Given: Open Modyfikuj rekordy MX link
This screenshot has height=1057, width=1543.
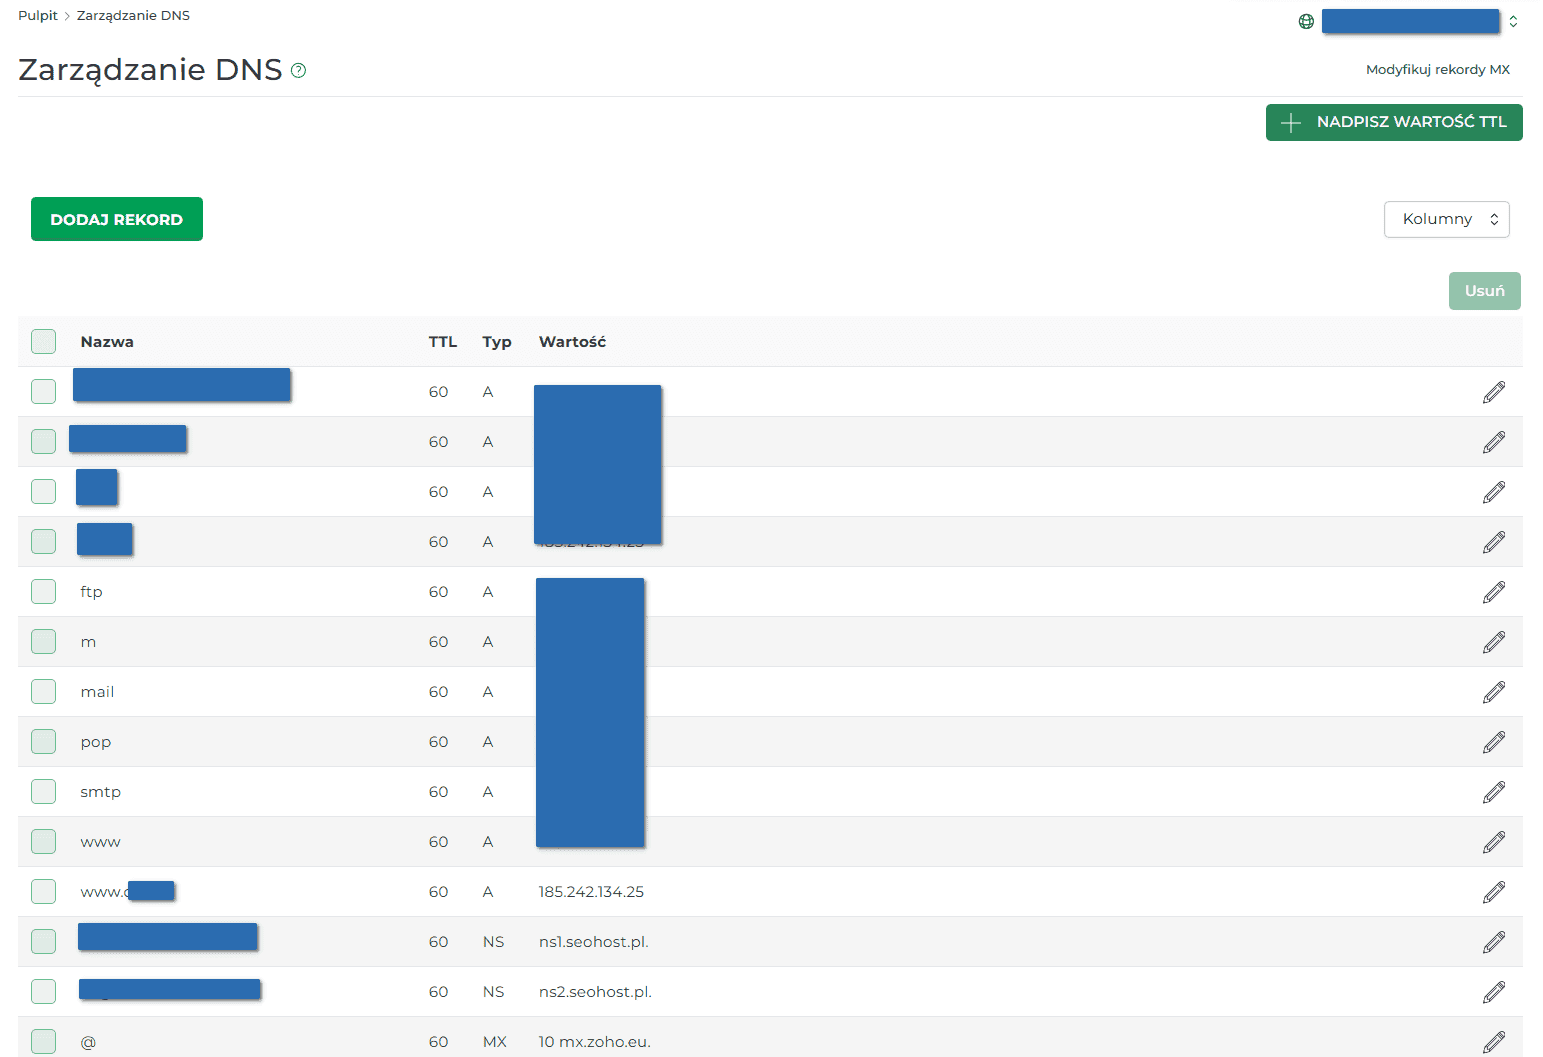Looking at the screenshot, I should (1438, 69).
